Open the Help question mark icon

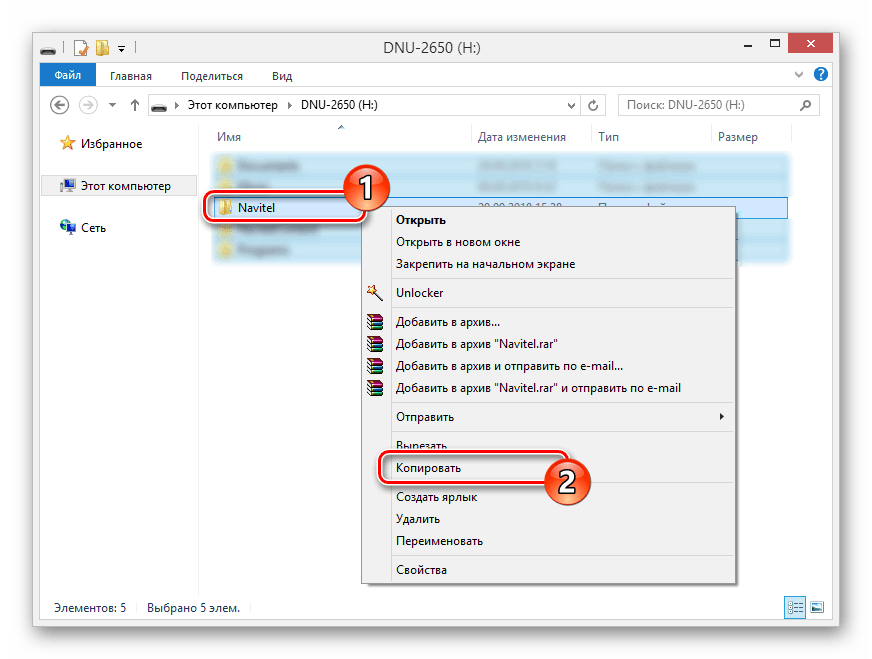[x=820, y=76]
